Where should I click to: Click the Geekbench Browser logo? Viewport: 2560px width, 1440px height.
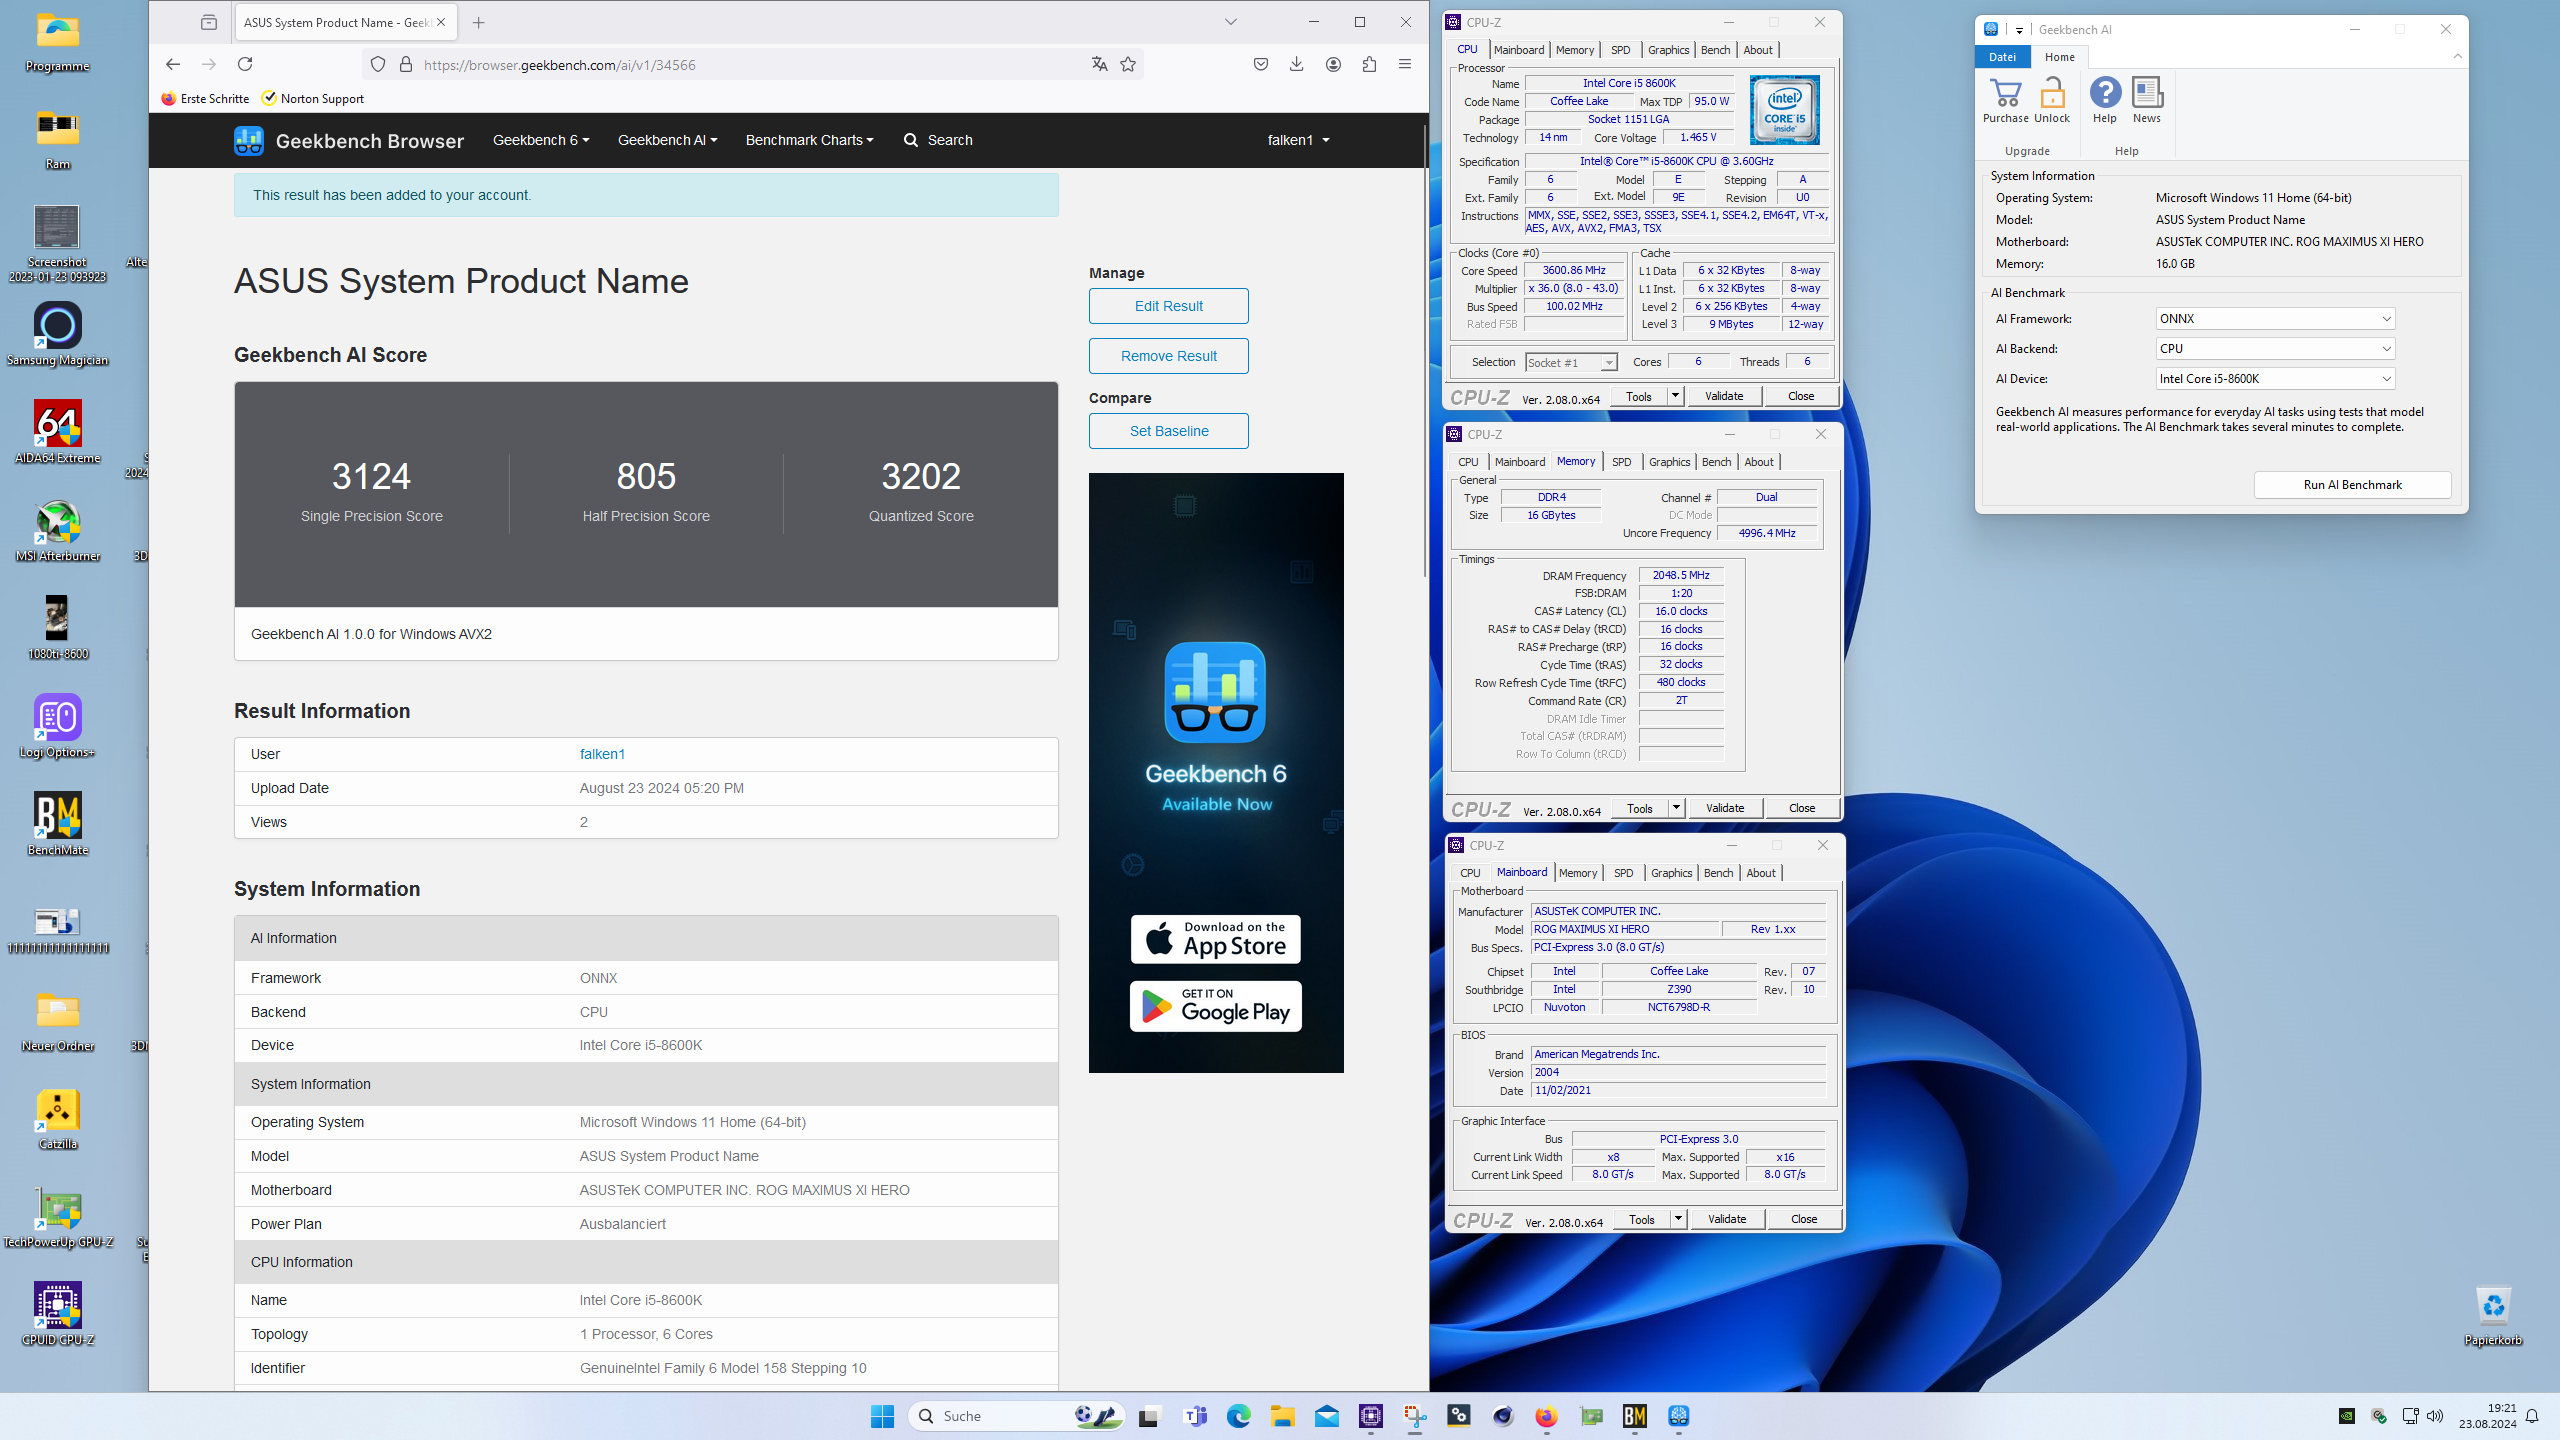[x=348, y=141]
